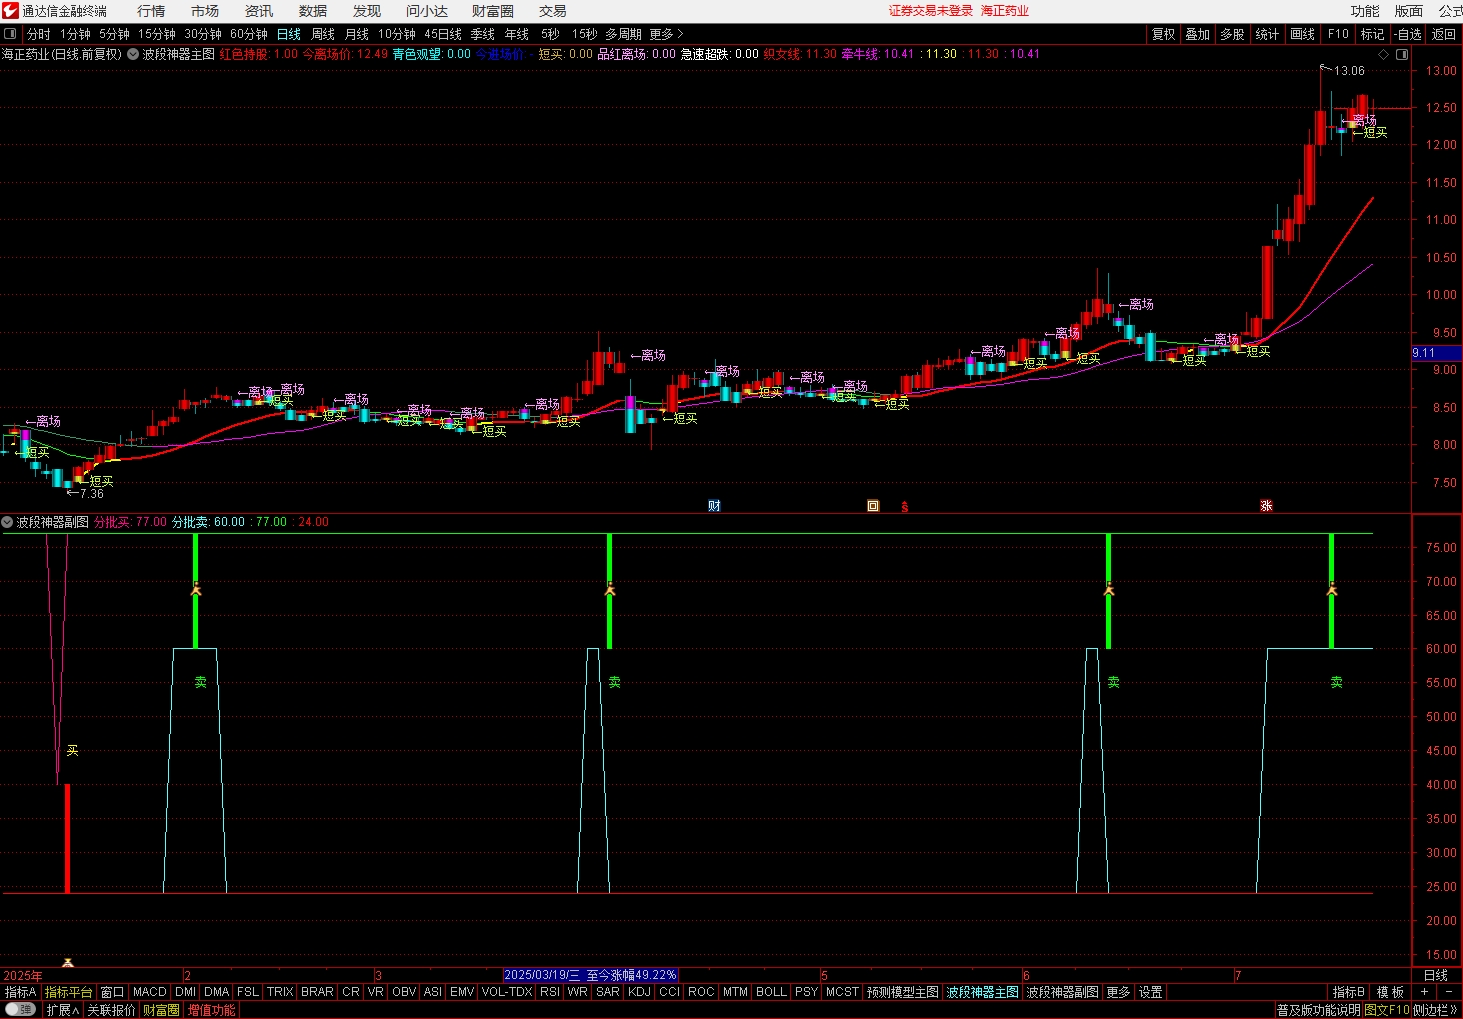
Task: Click the layout icon left of 分时
Action: (x=10, y=34)
